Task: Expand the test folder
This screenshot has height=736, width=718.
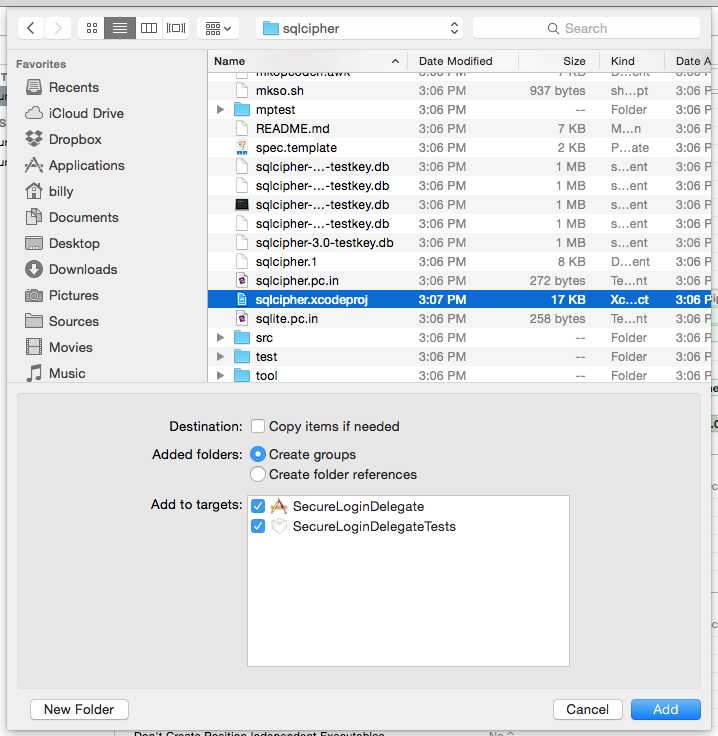Action: pos(220,357)
